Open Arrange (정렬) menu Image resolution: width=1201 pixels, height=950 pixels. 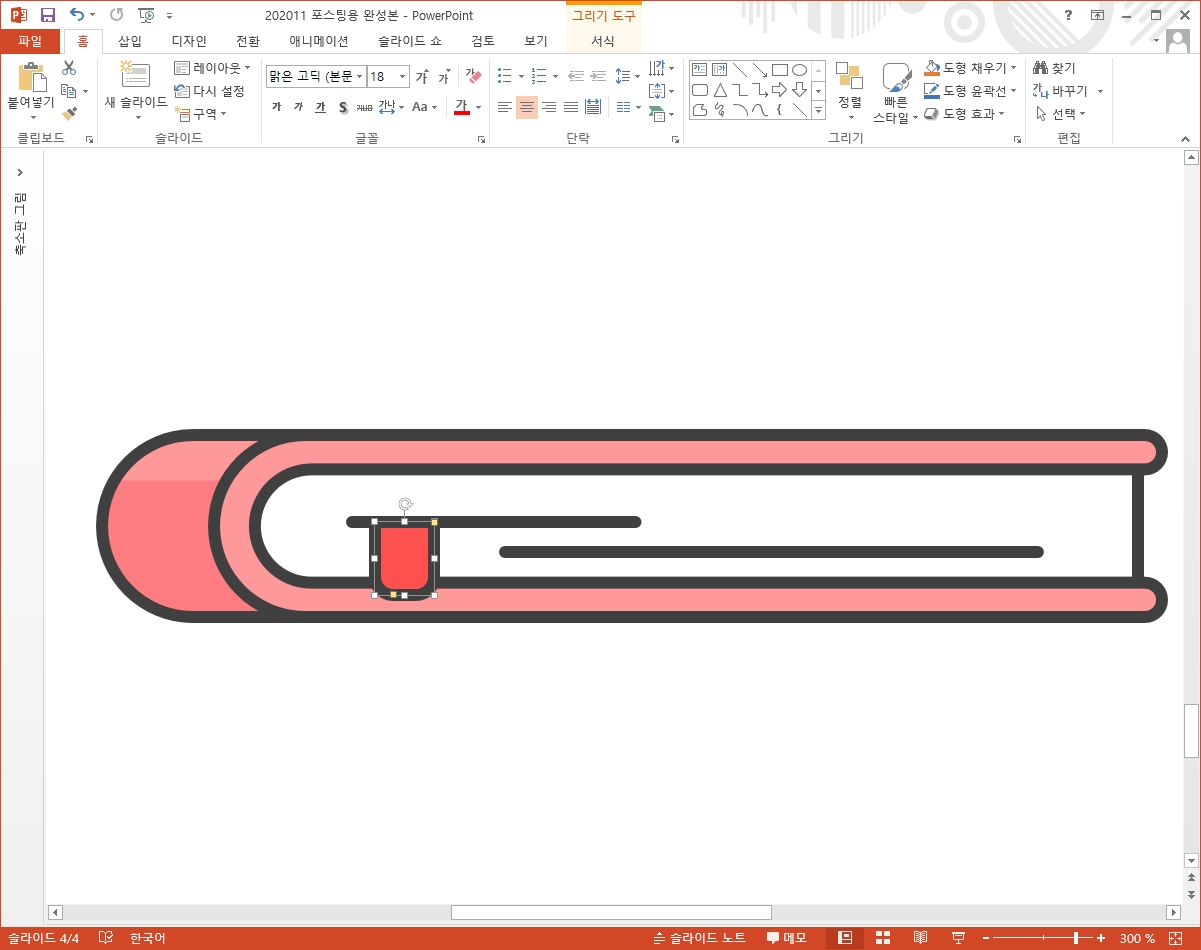[x=850, y=91]
